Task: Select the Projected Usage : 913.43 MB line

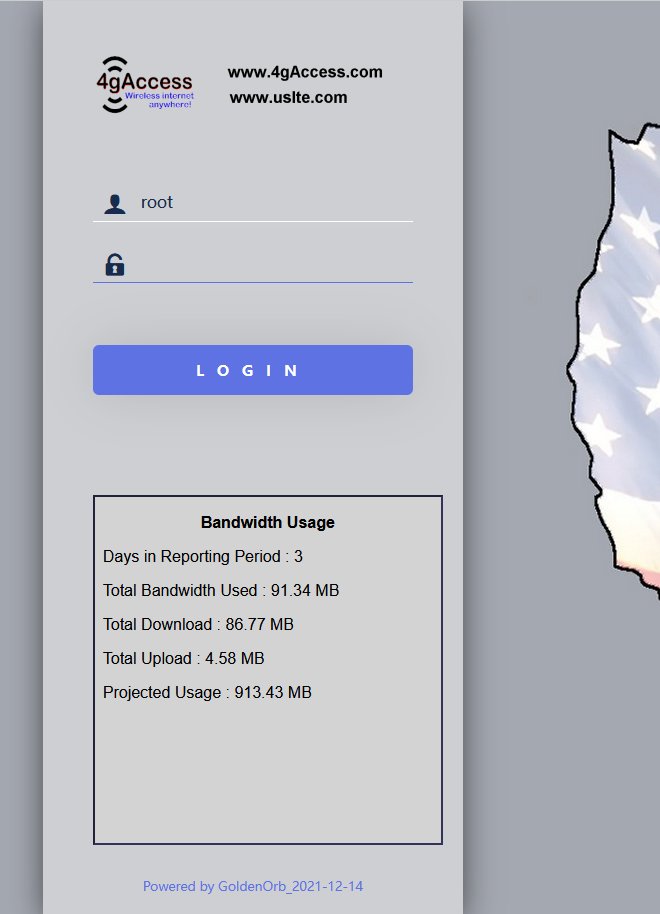Action: click(208, 692)
